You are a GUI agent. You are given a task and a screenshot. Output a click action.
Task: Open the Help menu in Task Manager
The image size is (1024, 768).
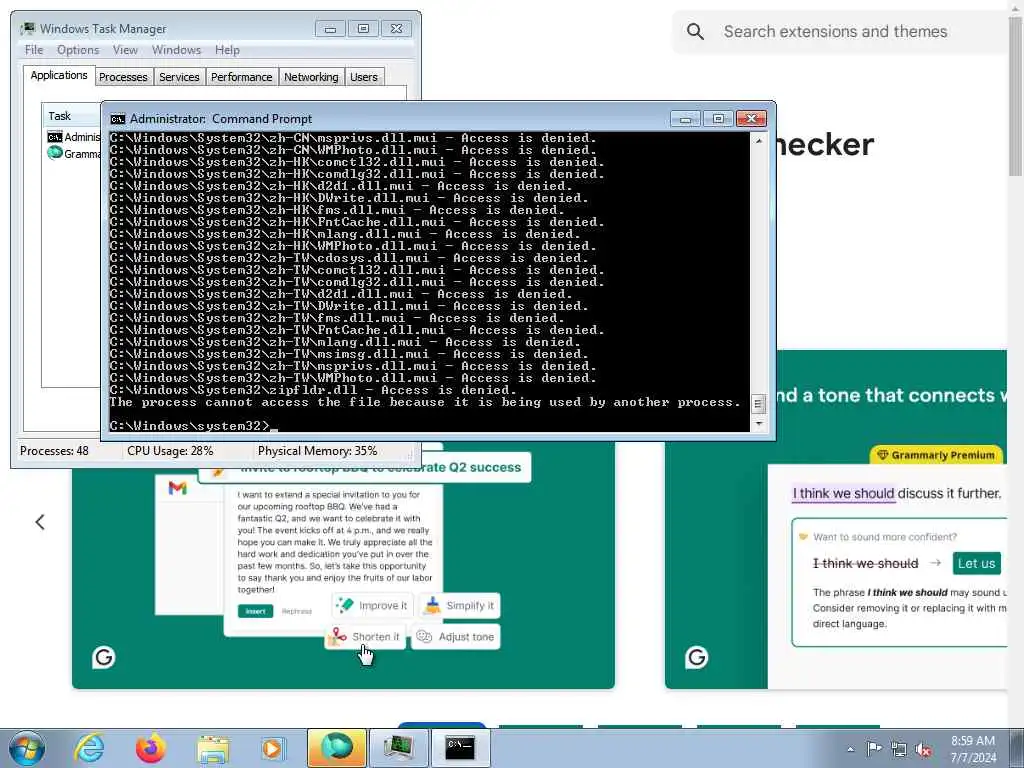pyautogui.click(x=227, y=50)
